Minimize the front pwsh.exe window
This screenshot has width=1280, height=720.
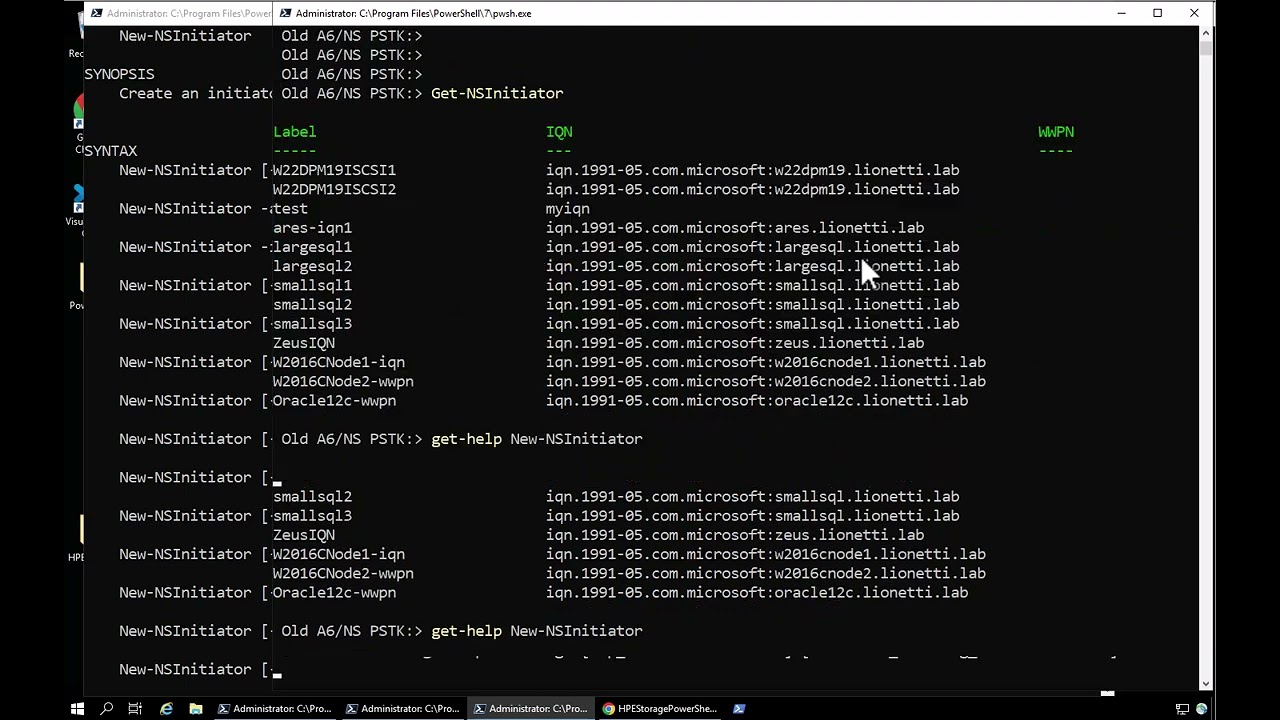click(x=1122, y=13)
